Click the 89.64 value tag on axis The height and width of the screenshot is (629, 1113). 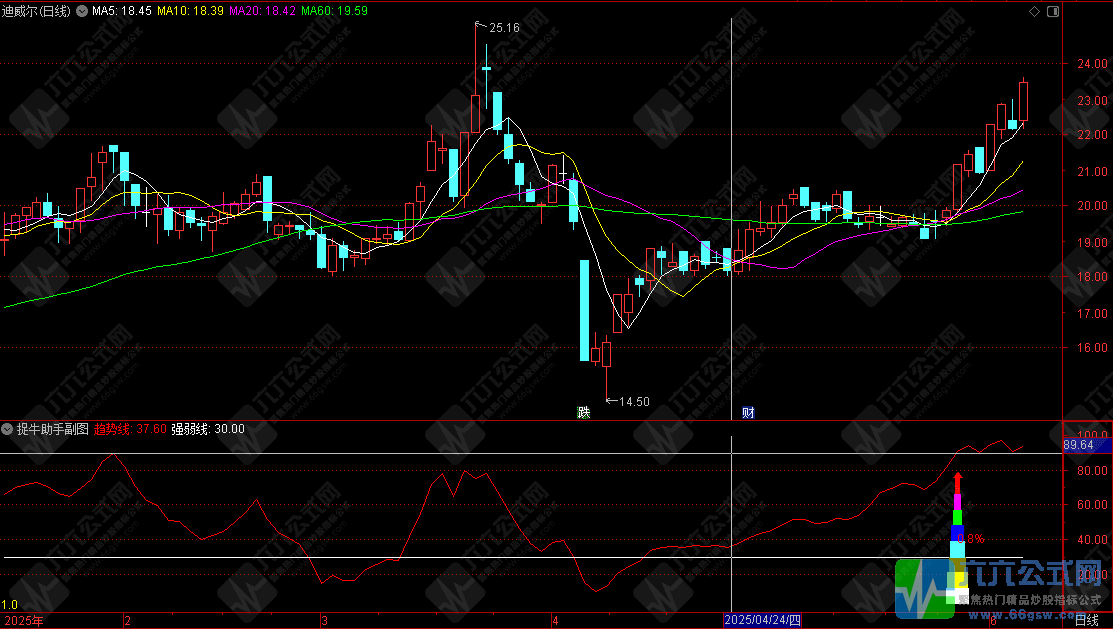click(x=1078, y=445)
